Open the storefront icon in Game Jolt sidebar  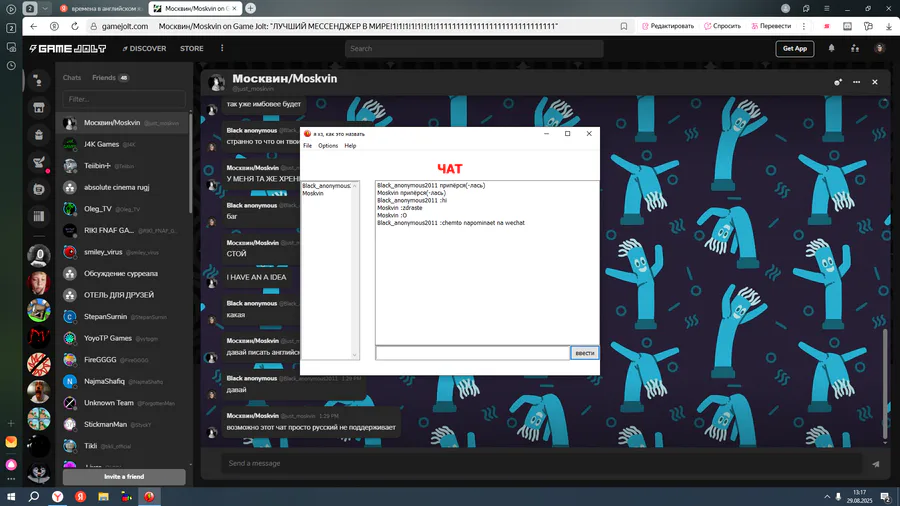38,107
